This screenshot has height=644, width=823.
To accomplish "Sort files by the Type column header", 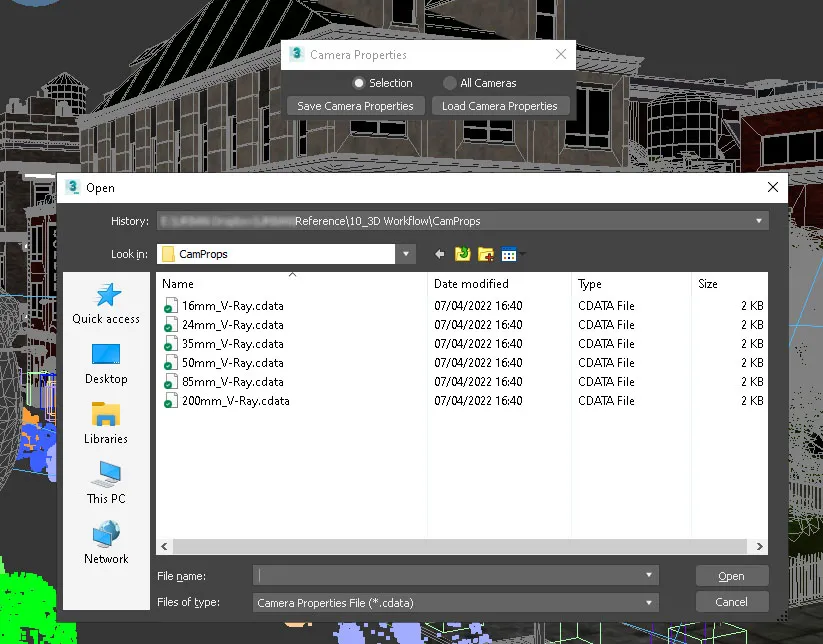I will tap(631, 284).
